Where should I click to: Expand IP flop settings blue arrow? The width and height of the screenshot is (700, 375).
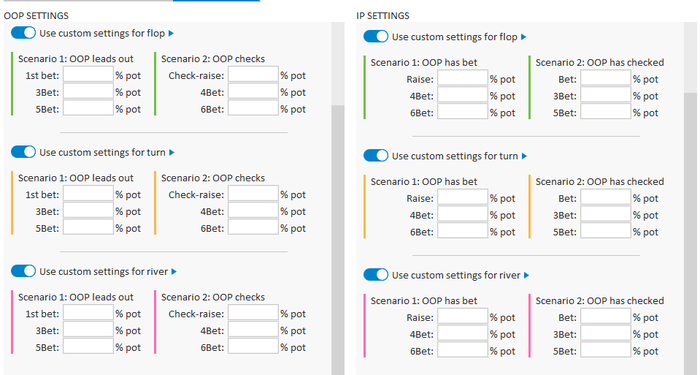524,37
